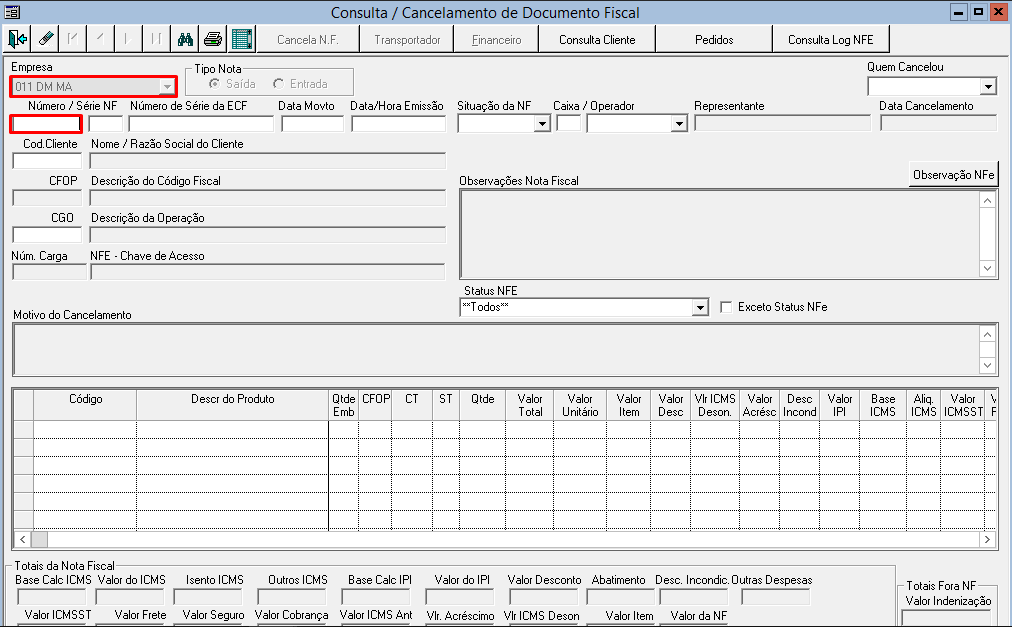1012x627 pixels.
Task: Click the Observação NFe button
Action: click(x=953, y=174)
